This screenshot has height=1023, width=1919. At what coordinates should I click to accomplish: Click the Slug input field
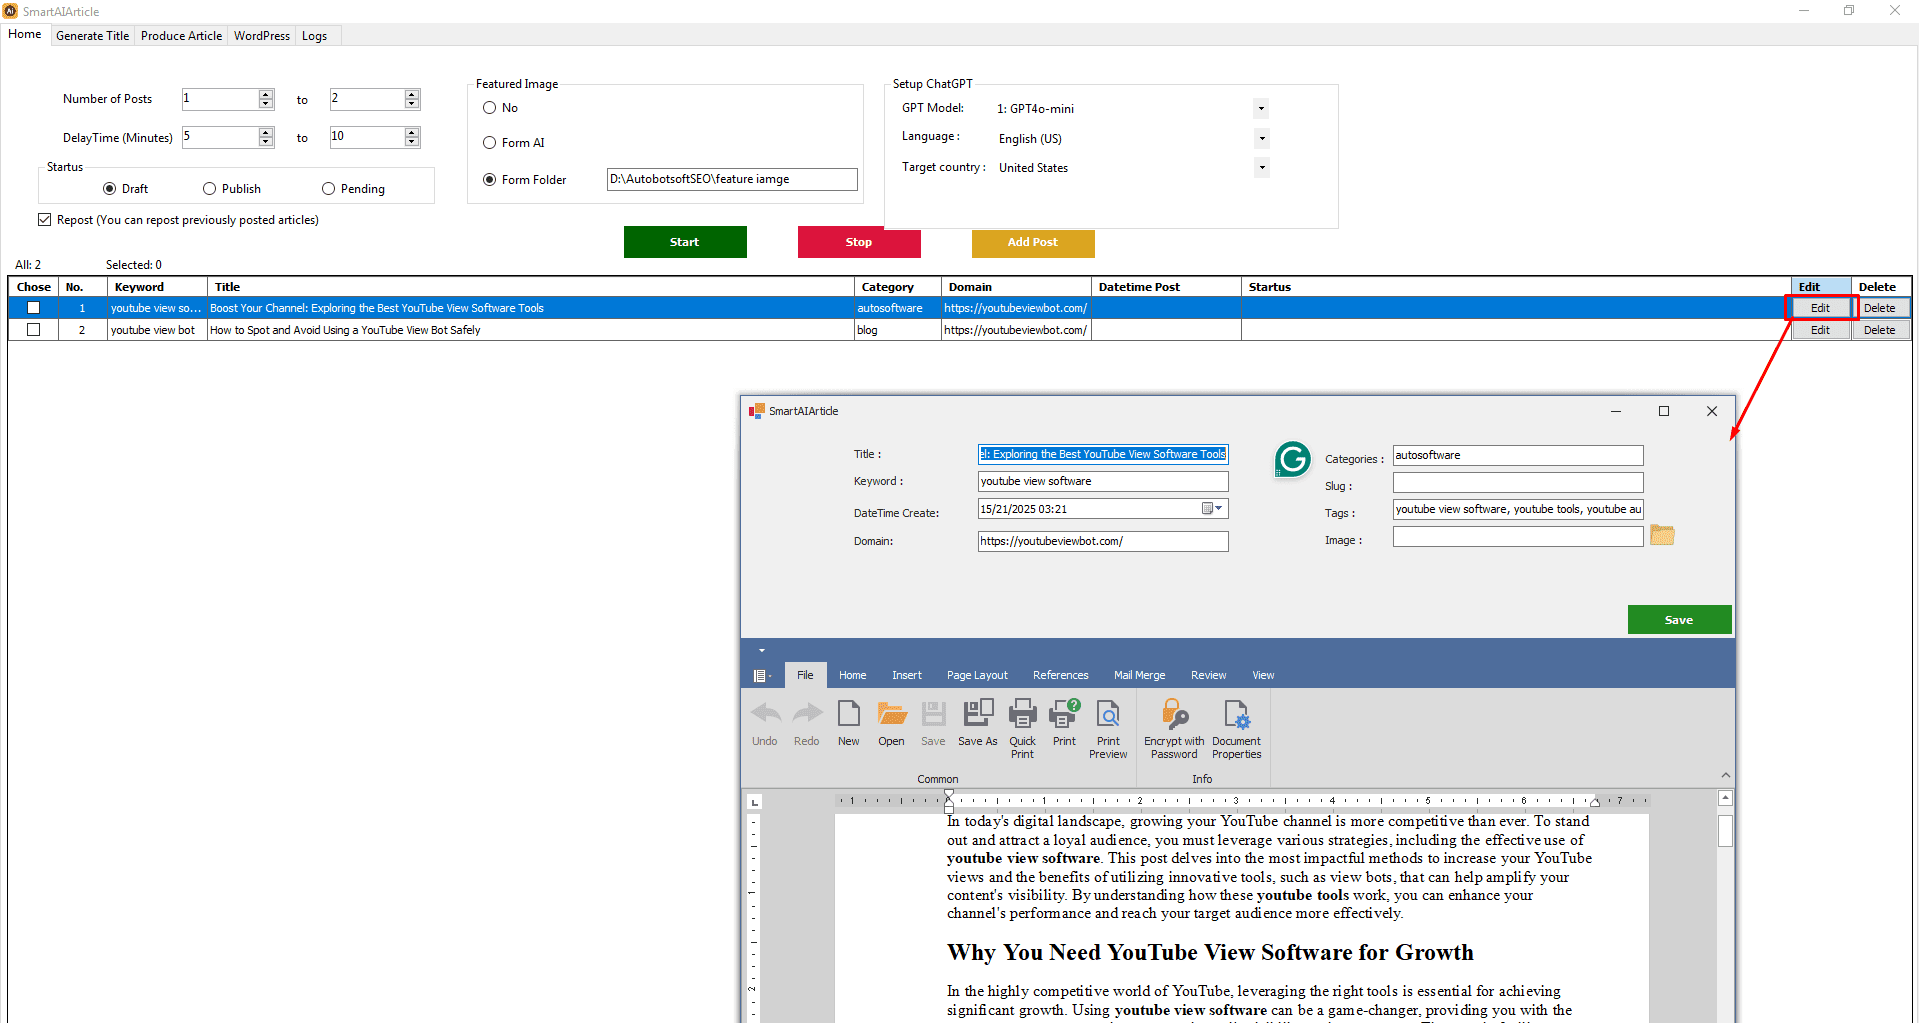point(1518,484)
